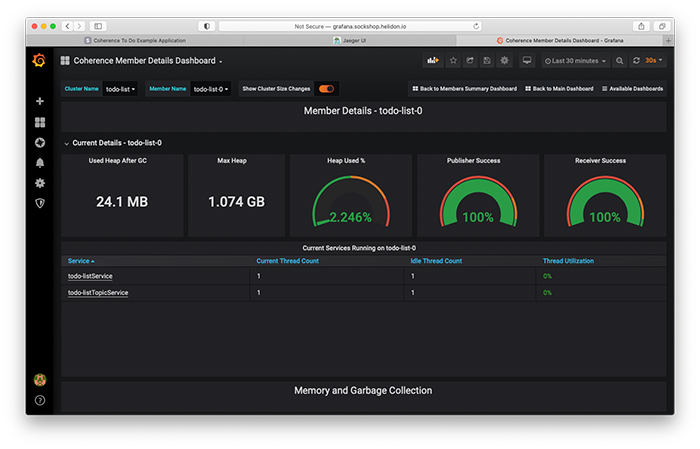Sort by the Service column header
This screenshot has height=449, width=700.
coord(81,261)
